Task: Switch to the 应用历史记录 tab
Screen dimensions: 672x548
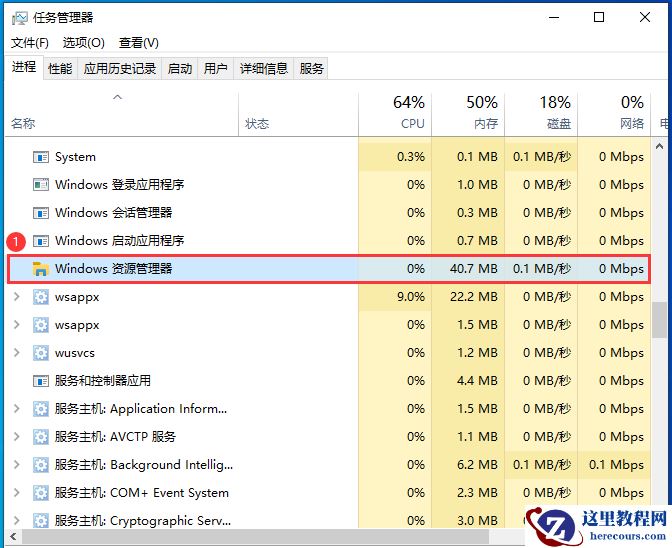Action: click(x=120, y=69)
